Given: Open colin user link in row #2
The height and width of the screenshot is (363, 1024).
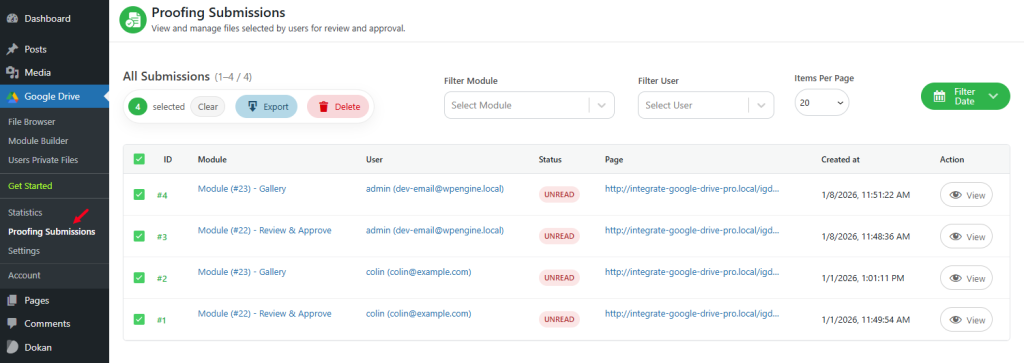Looking at the screenshot, I should [419, 272].
